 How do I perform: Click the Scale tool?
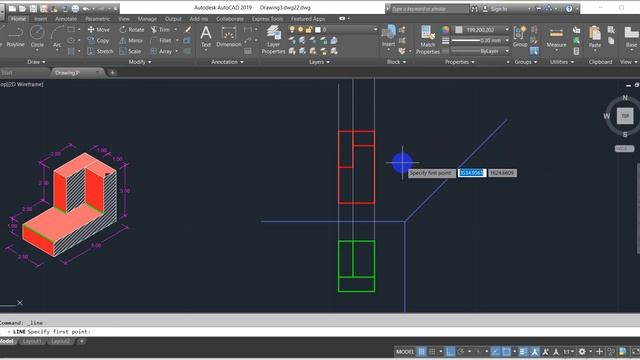(130, 51)
